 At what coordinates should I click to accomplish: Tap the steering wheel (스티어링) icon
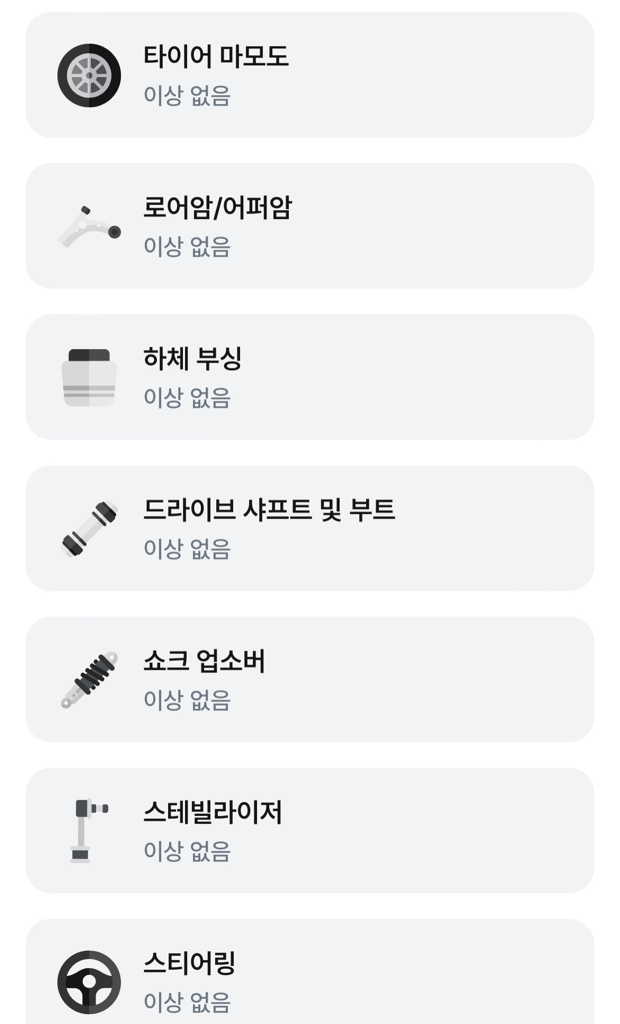point(89,981)
